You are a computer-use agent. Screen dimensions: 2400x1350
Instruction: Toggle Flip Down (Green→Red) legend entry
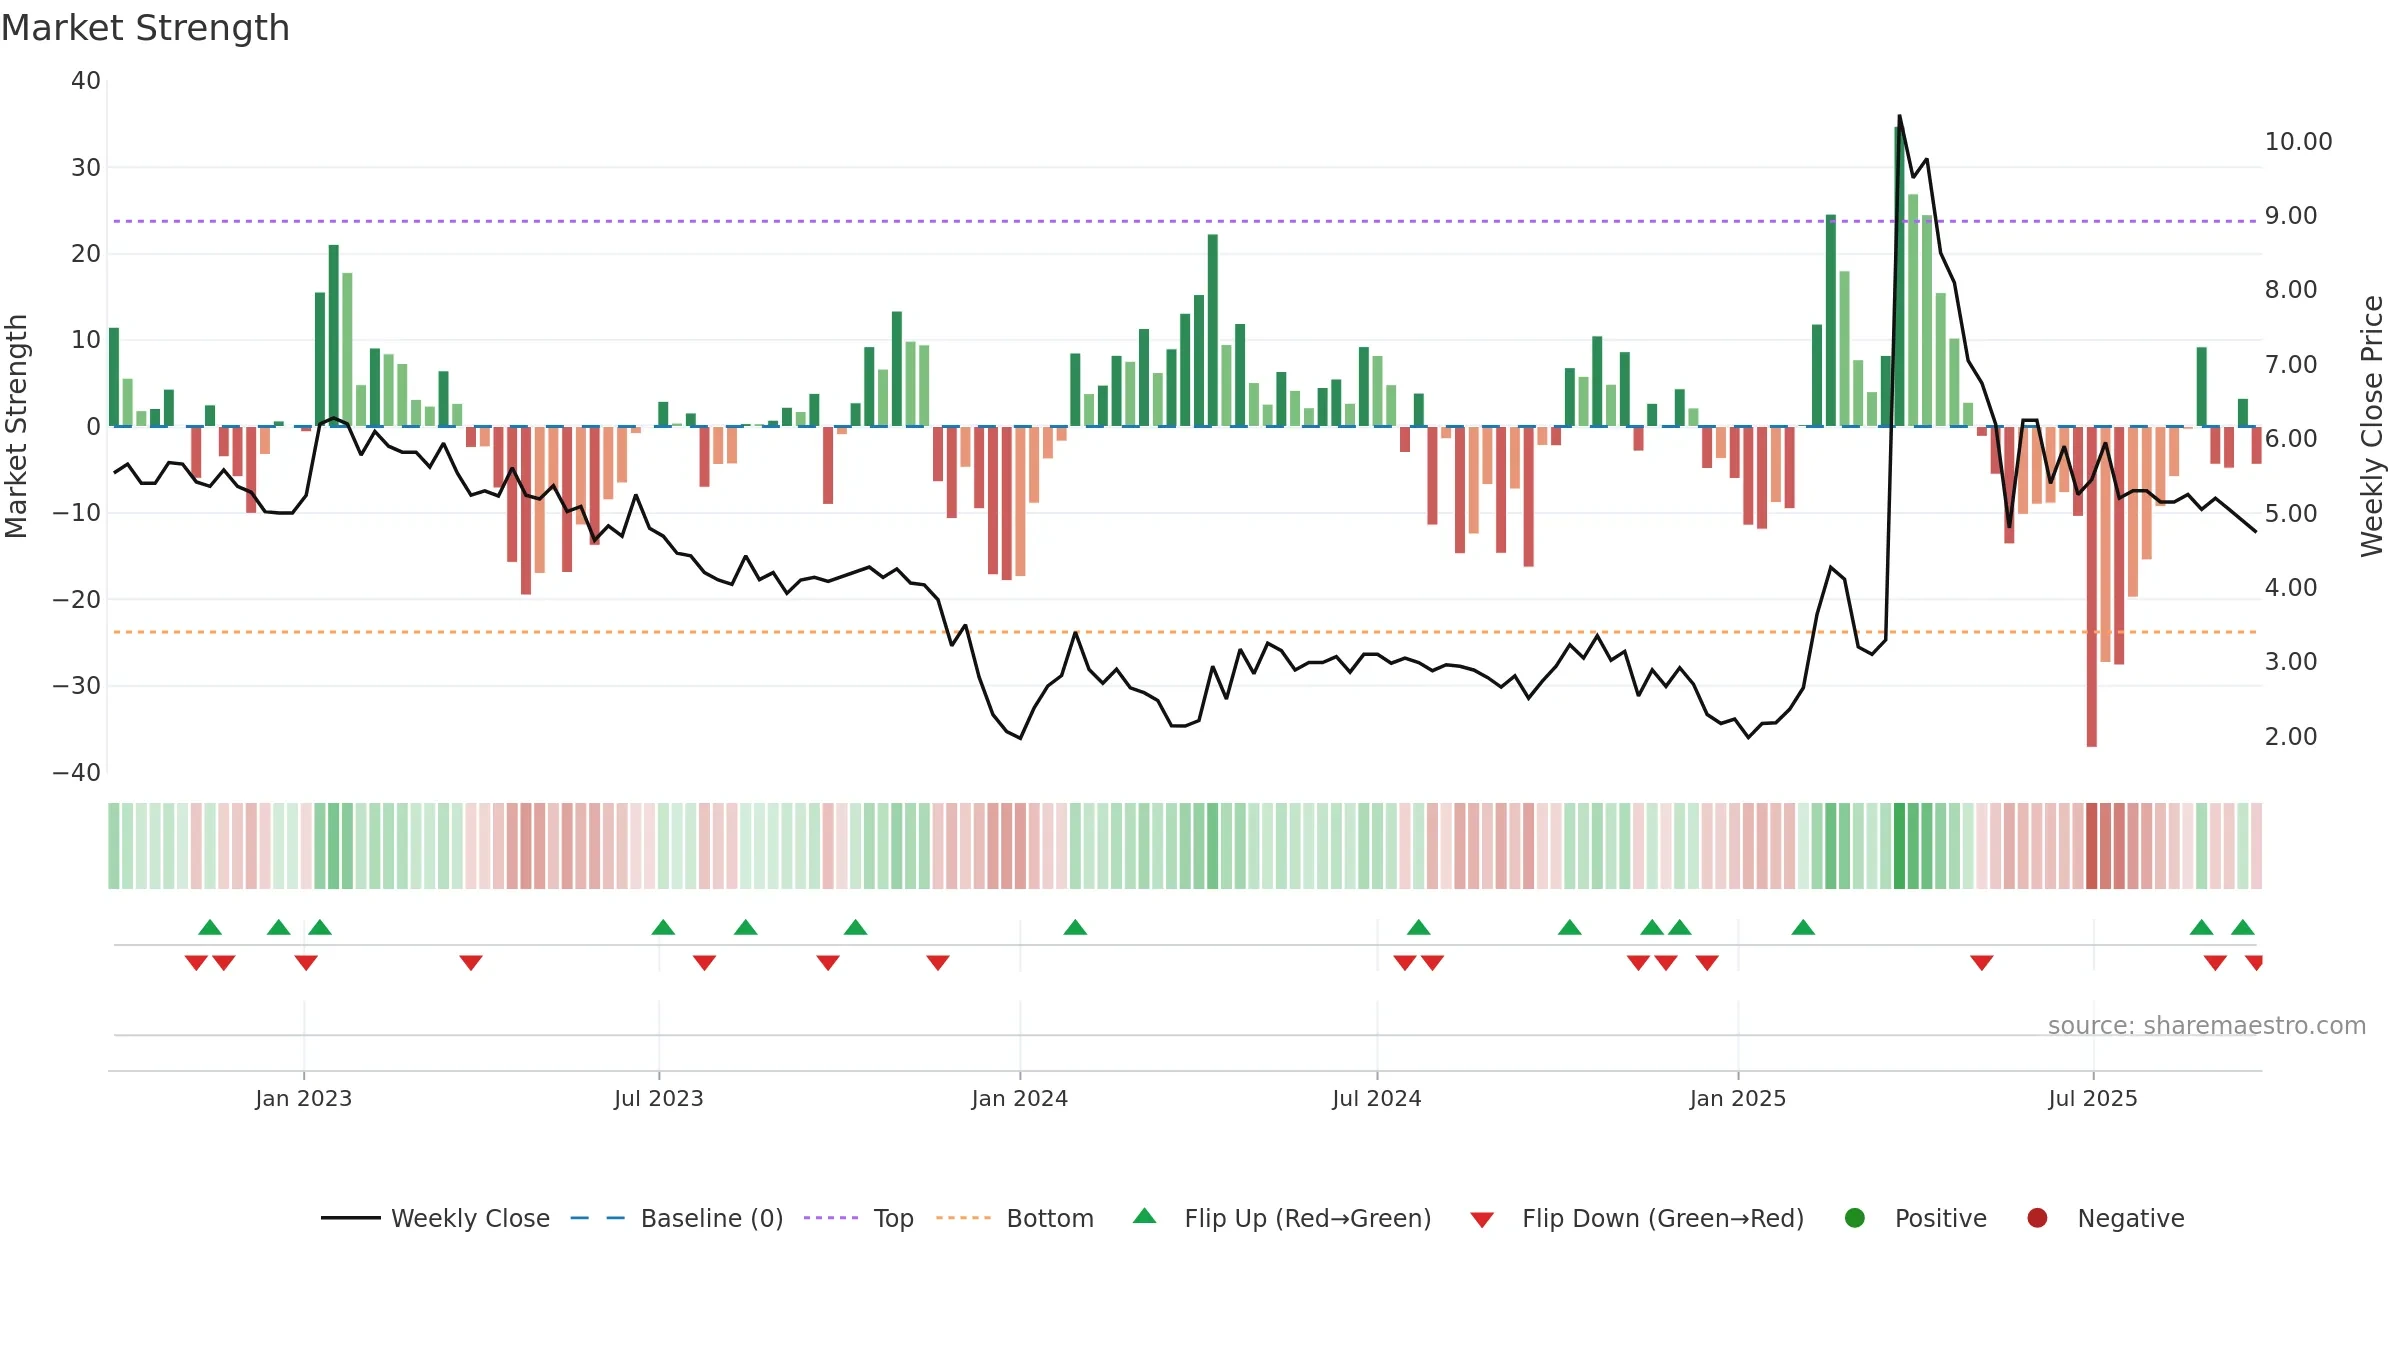[1637, 1218]
